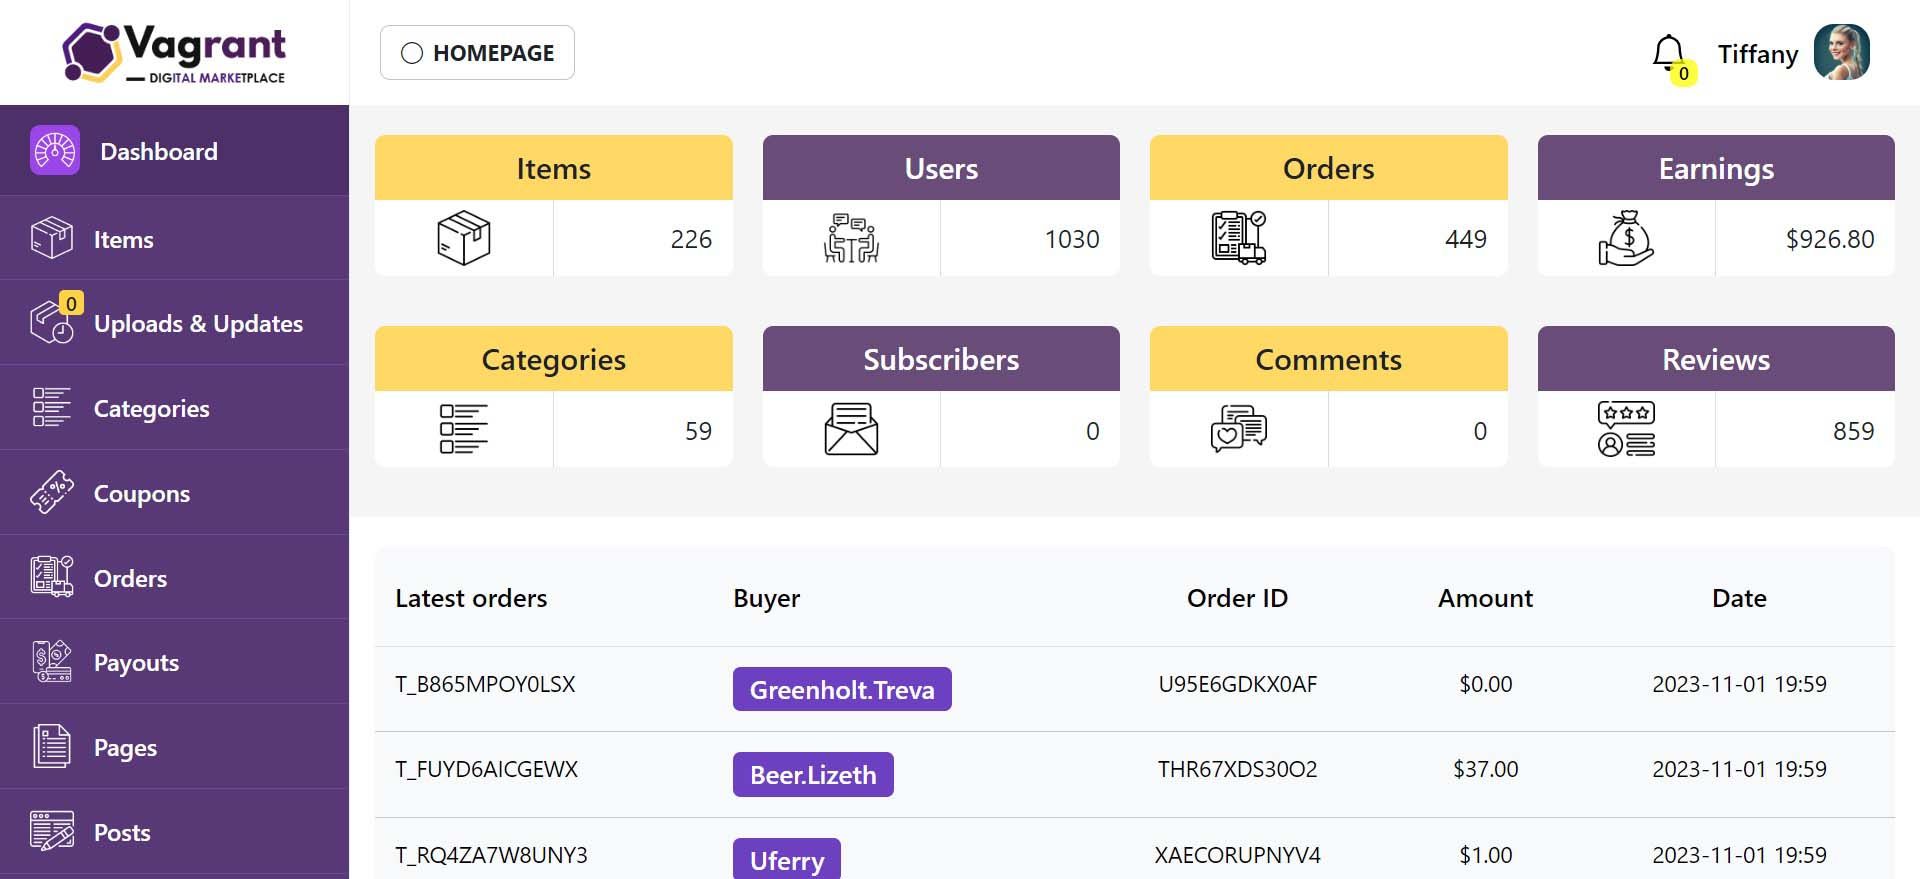Open Tiffany's profile avatar
The height and width of the screenshot is (879, 1920).
tap(1842, 52)
